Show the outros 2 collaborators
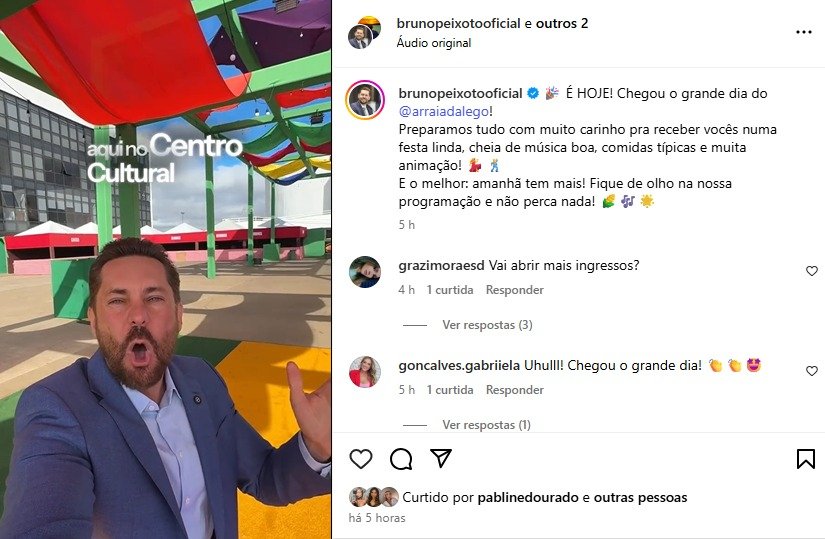 coord(562,24)
